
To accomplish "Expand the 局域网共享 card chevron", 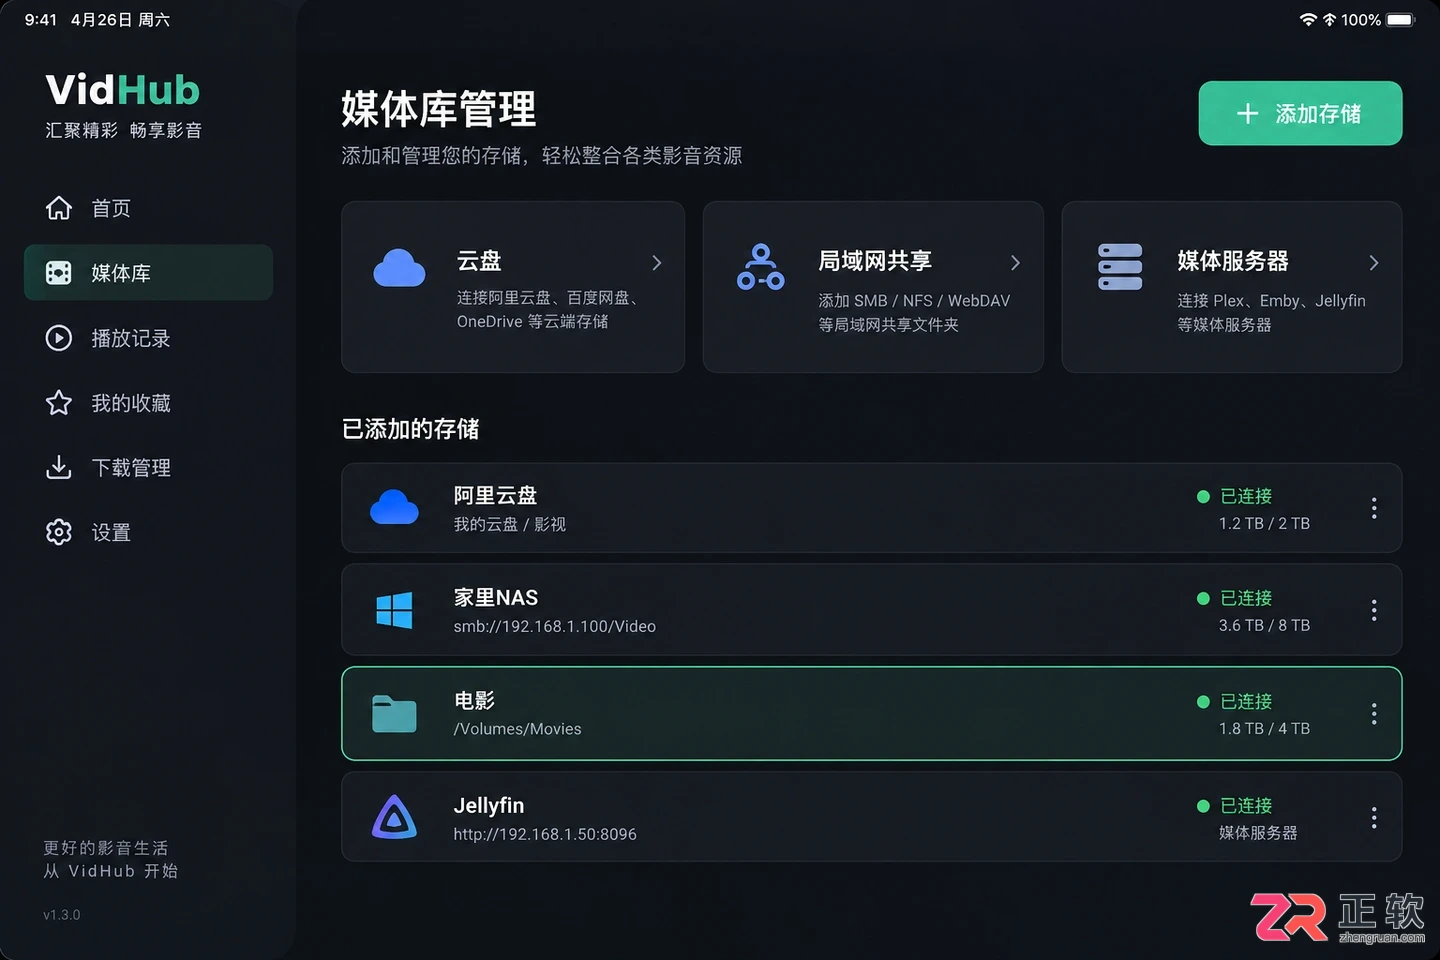I will [x=1015, y=263].
